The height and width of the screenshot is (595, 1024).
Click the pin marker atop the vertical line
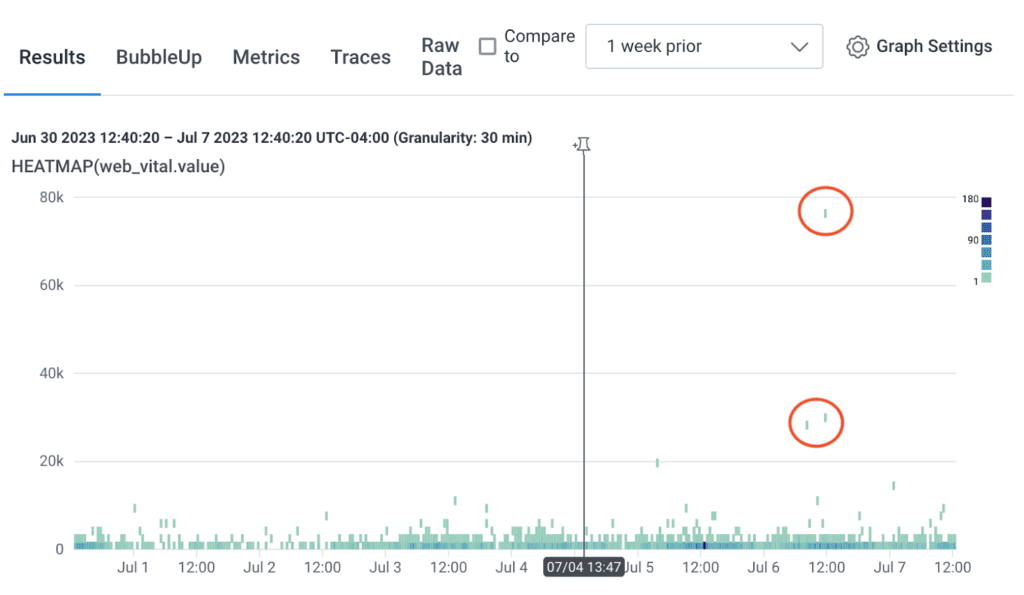(583, 145)
